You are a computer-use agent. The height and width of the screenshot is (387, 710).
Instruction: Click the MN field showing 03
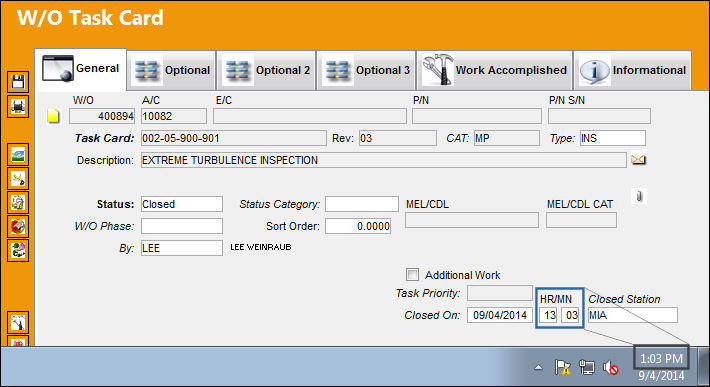571,315
